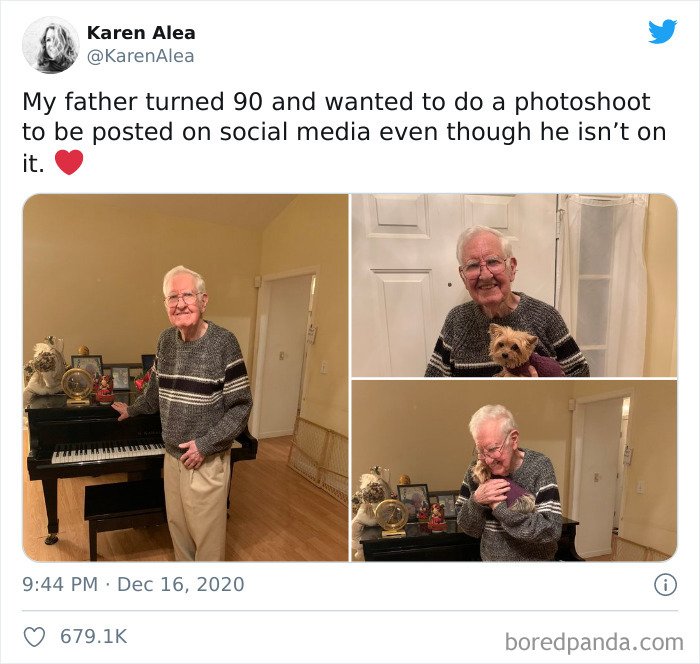700x664 pixels.
Task: Click the Twitter bird logo
Action: [x=662, y=32]
